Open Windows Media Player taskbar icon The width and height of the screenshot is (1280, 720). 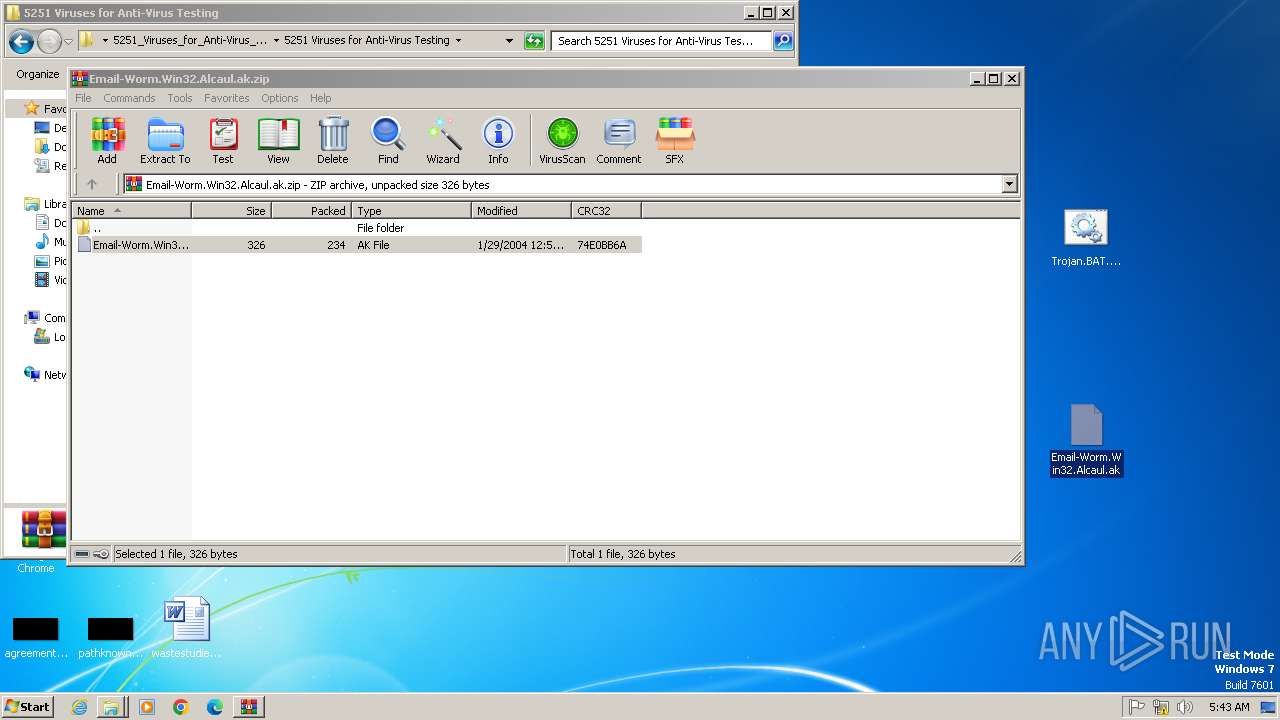point(147,707)
